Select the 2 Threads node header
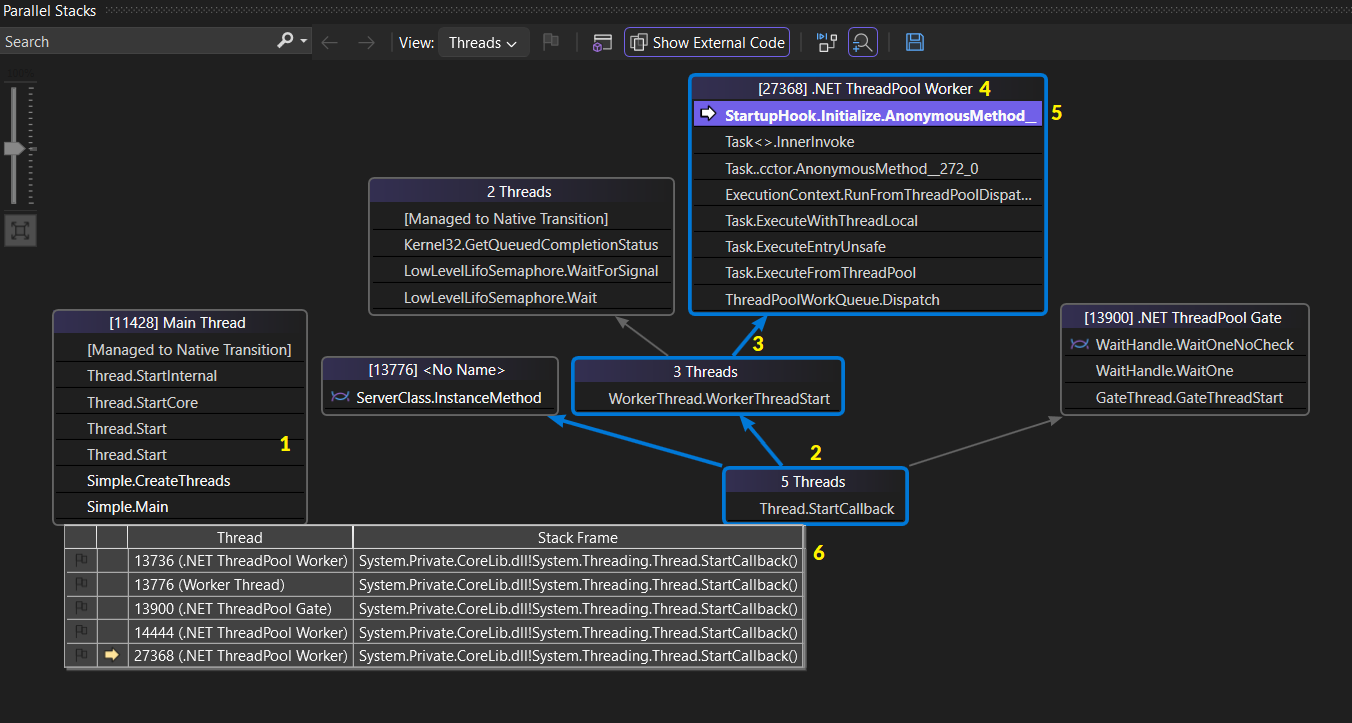 [520, 192]
